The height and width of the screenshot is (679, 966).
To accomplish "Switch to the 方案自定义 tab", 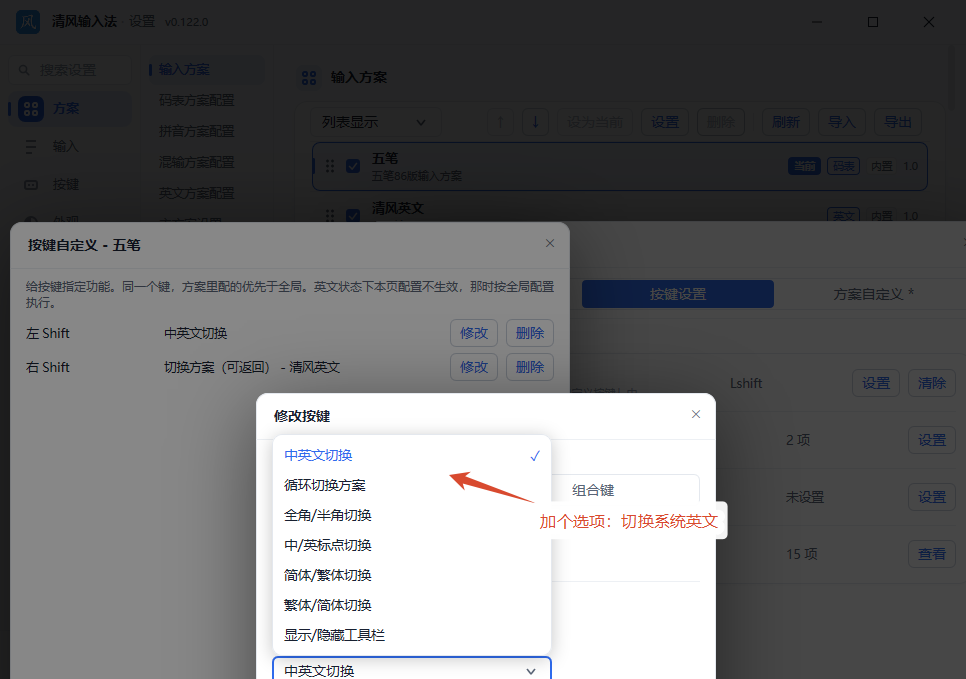I will [x=873, y=295].
